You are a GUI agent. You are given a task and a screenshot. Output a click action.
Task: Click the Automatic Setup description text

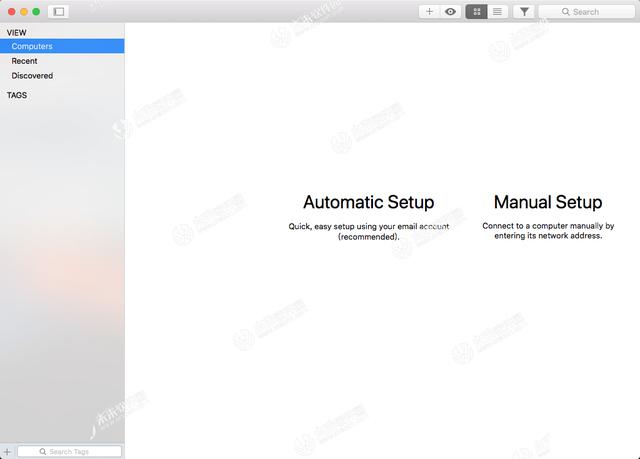(368, 232)
